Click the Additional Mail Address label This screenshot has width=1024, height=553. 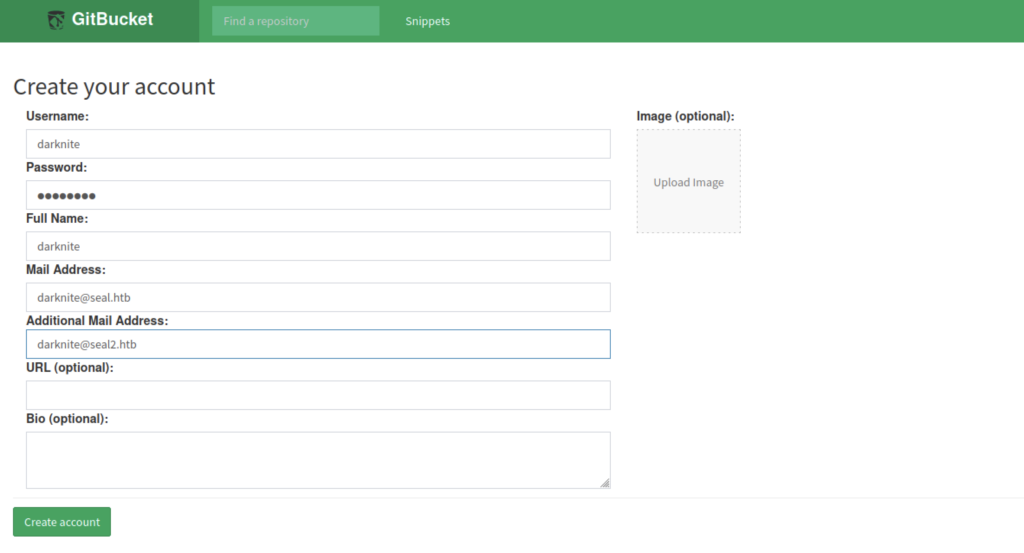pos(97,321)
